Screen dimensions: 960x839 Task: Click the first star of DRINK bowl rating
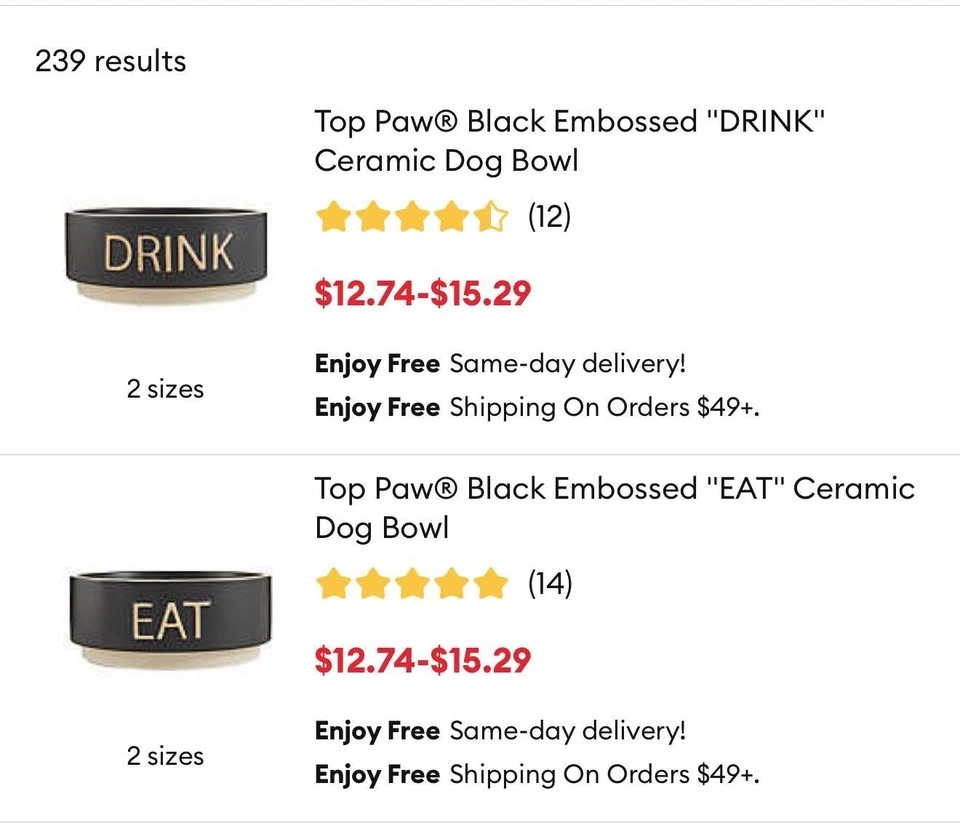coord(332,216)
